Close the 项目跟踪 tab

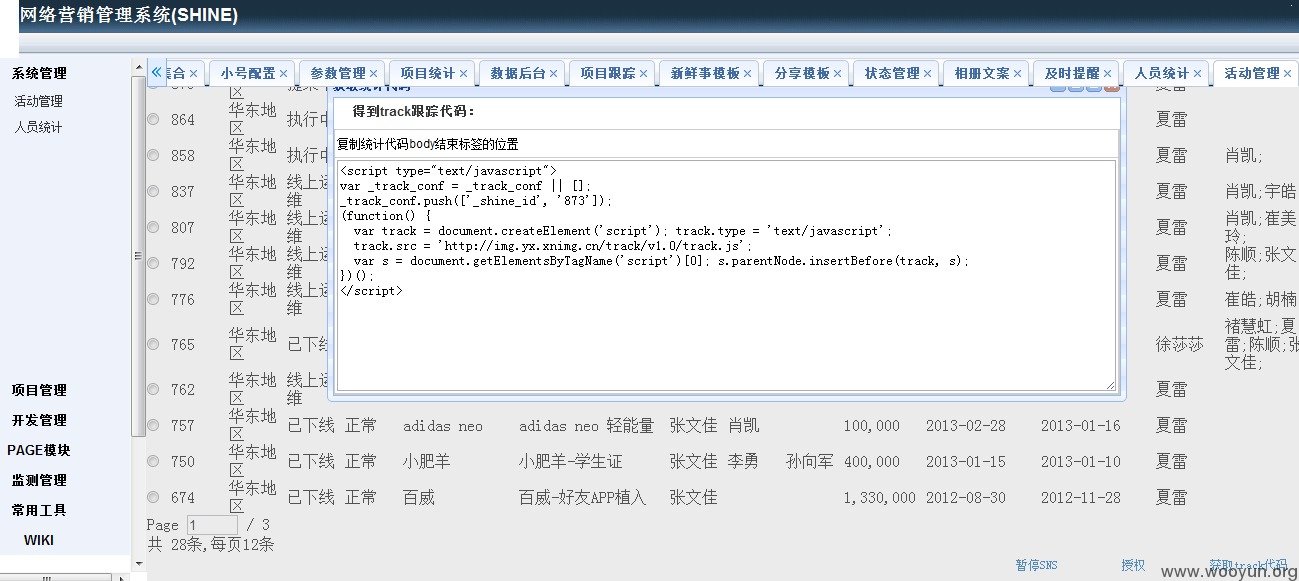[x=644, y=73]
